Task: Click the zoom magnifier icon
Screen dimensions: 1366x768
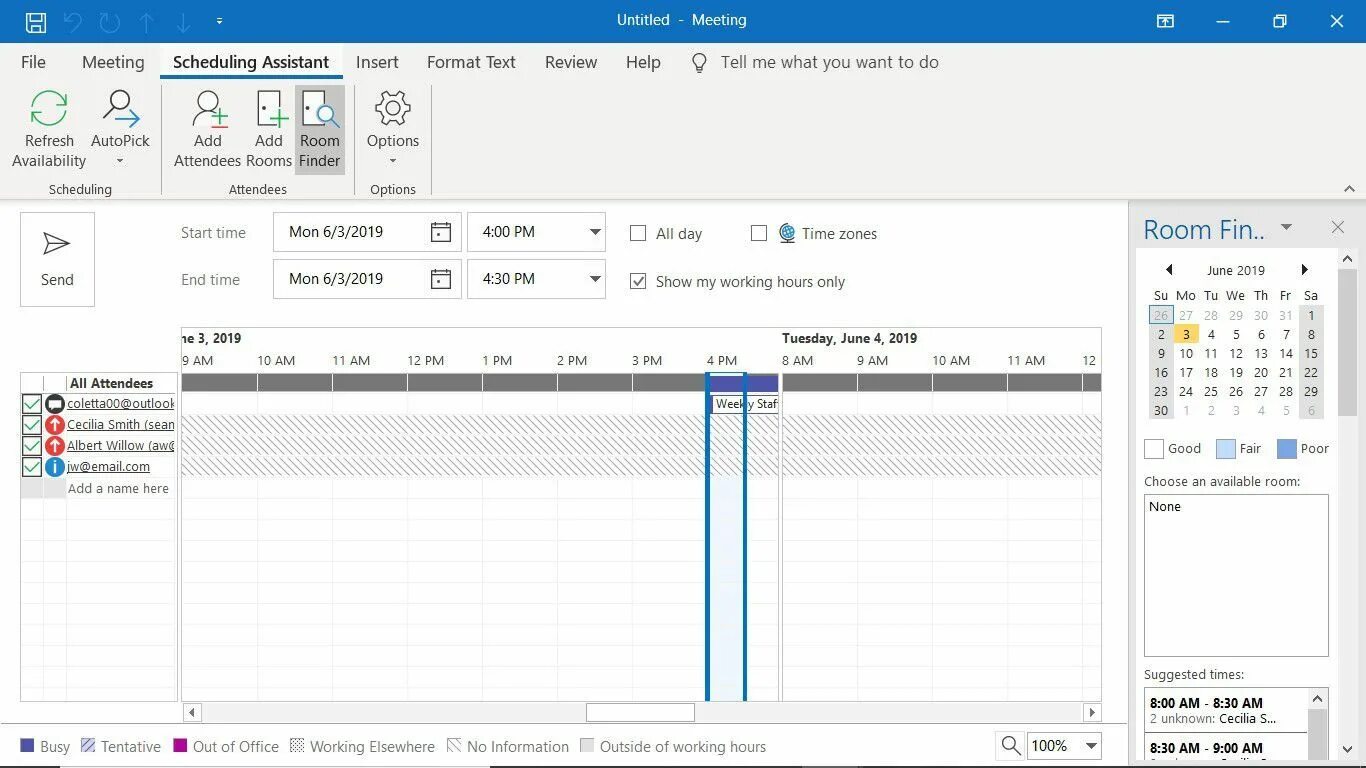Action: point(1011,746)
